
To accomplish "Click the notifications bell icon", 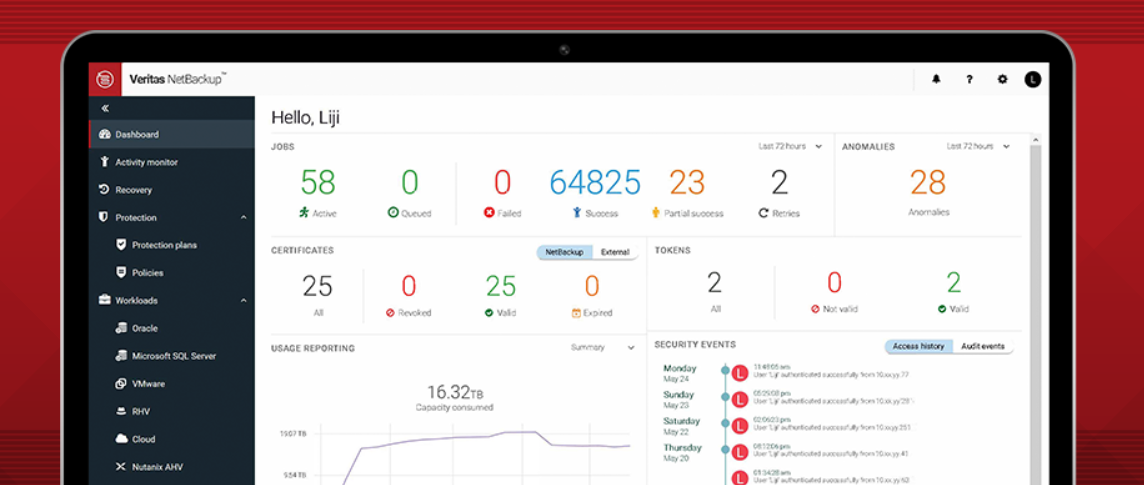I will tap(936, 80).
